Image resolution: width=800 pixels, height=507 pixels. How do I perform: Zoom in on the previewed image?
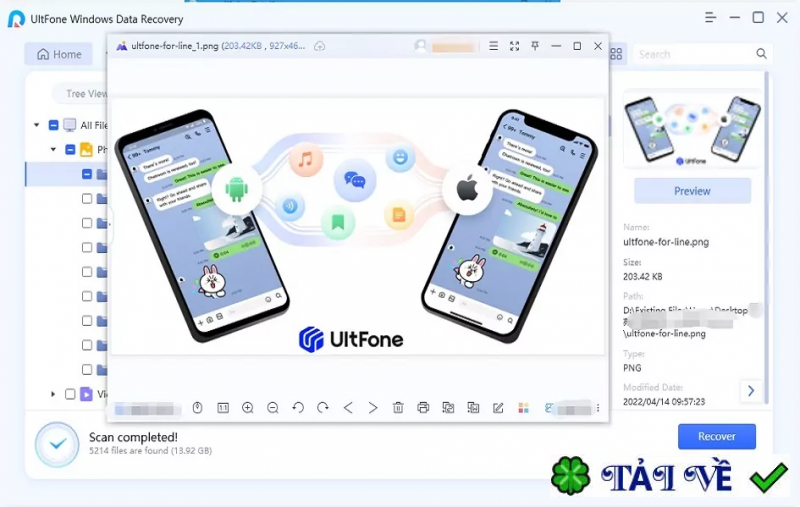248,408
